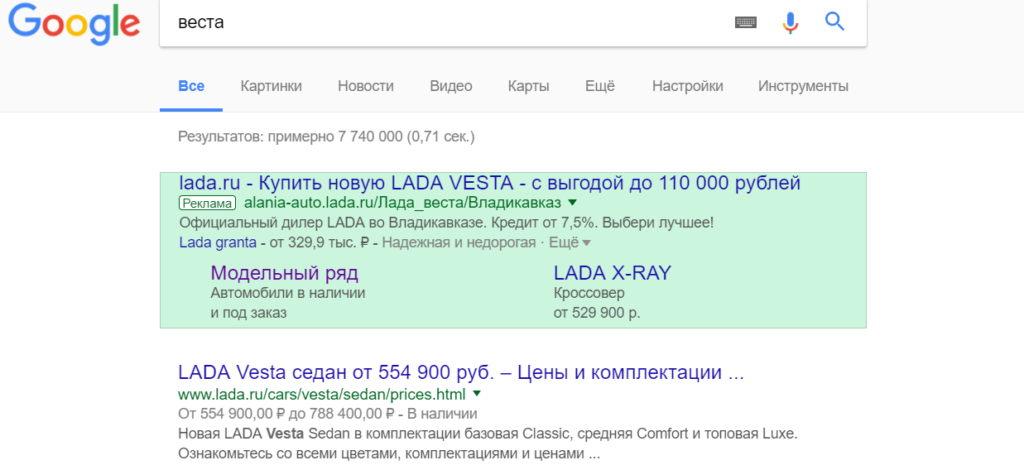Screen dimensions: 1024x465
Task: Click the green URL 'www.lada.ru/cars/vesta/sedan/prices.html'
Action: (x=322, y=394)
